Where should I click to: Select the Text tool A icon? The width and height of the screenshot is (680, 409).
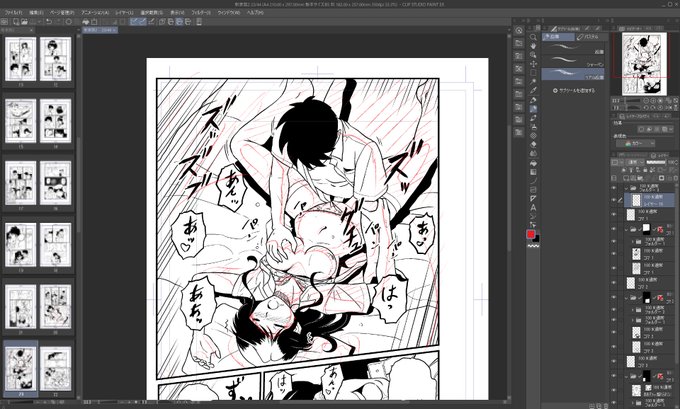[x=533, y=208]
